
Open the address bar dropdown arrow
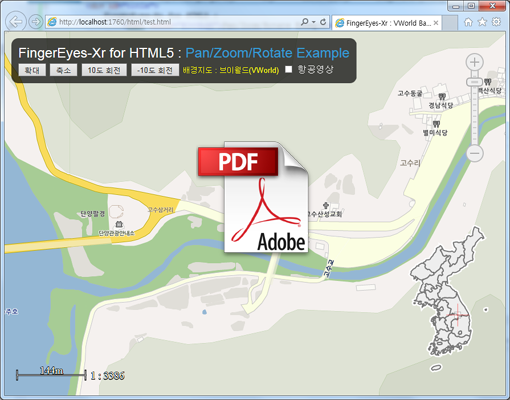(x=314, y=22)
